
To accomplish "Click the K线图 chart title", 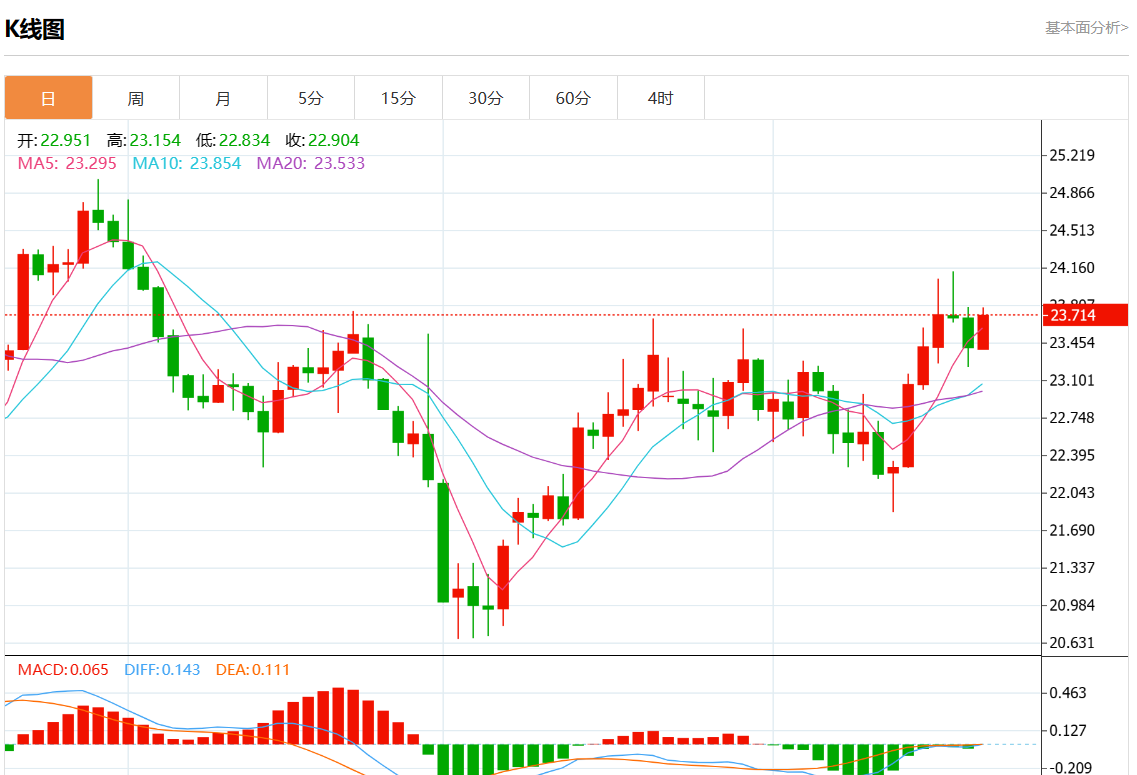I will pyautogui.click(x=35, y=29).
